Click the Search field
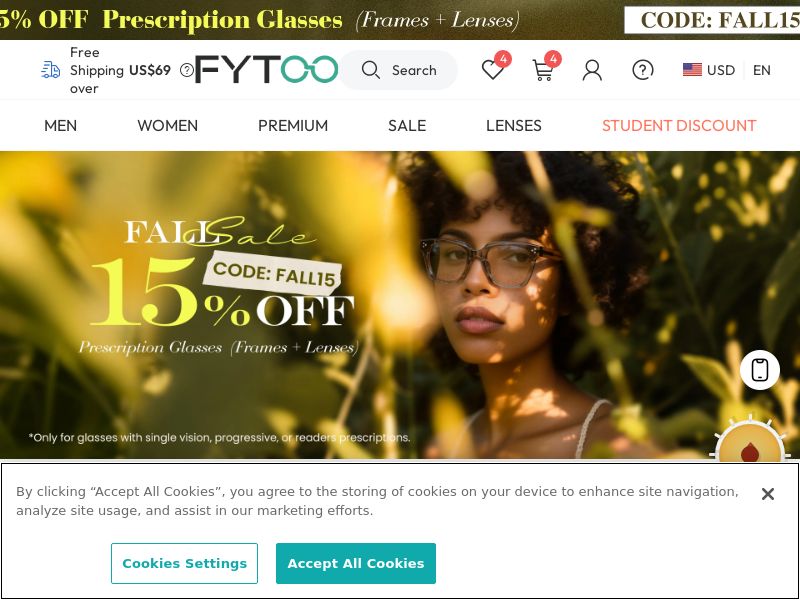The width and height of the screenshot is (800, 600). coord(398,70)
